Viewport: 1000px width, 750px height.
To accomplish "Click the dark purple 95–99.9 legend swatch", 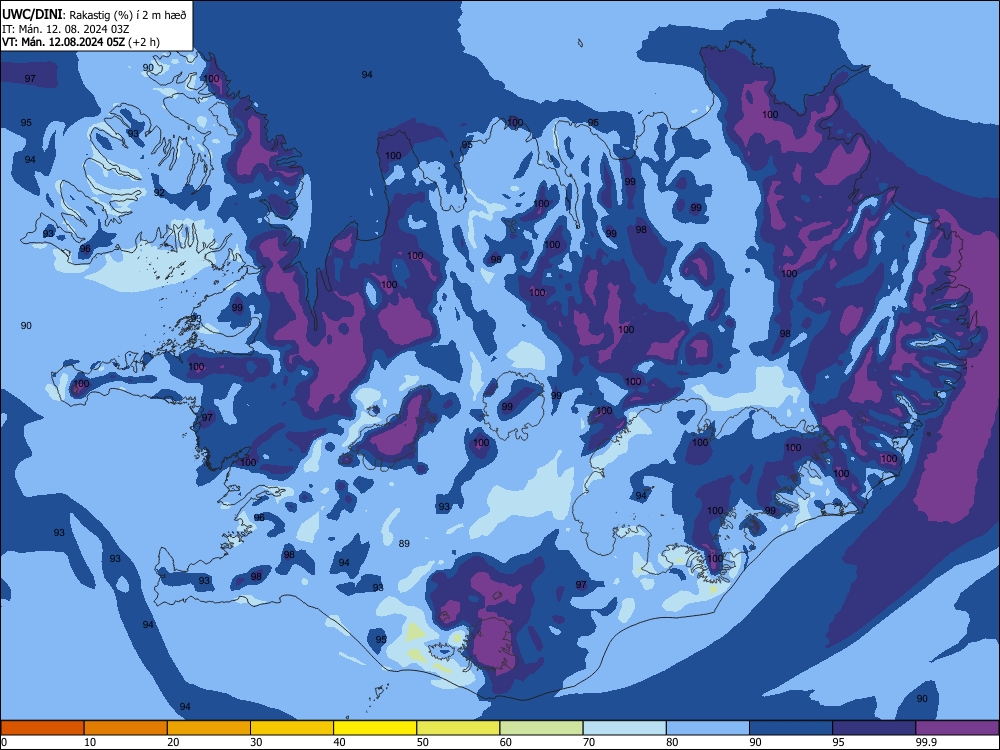I will [874, 728].
